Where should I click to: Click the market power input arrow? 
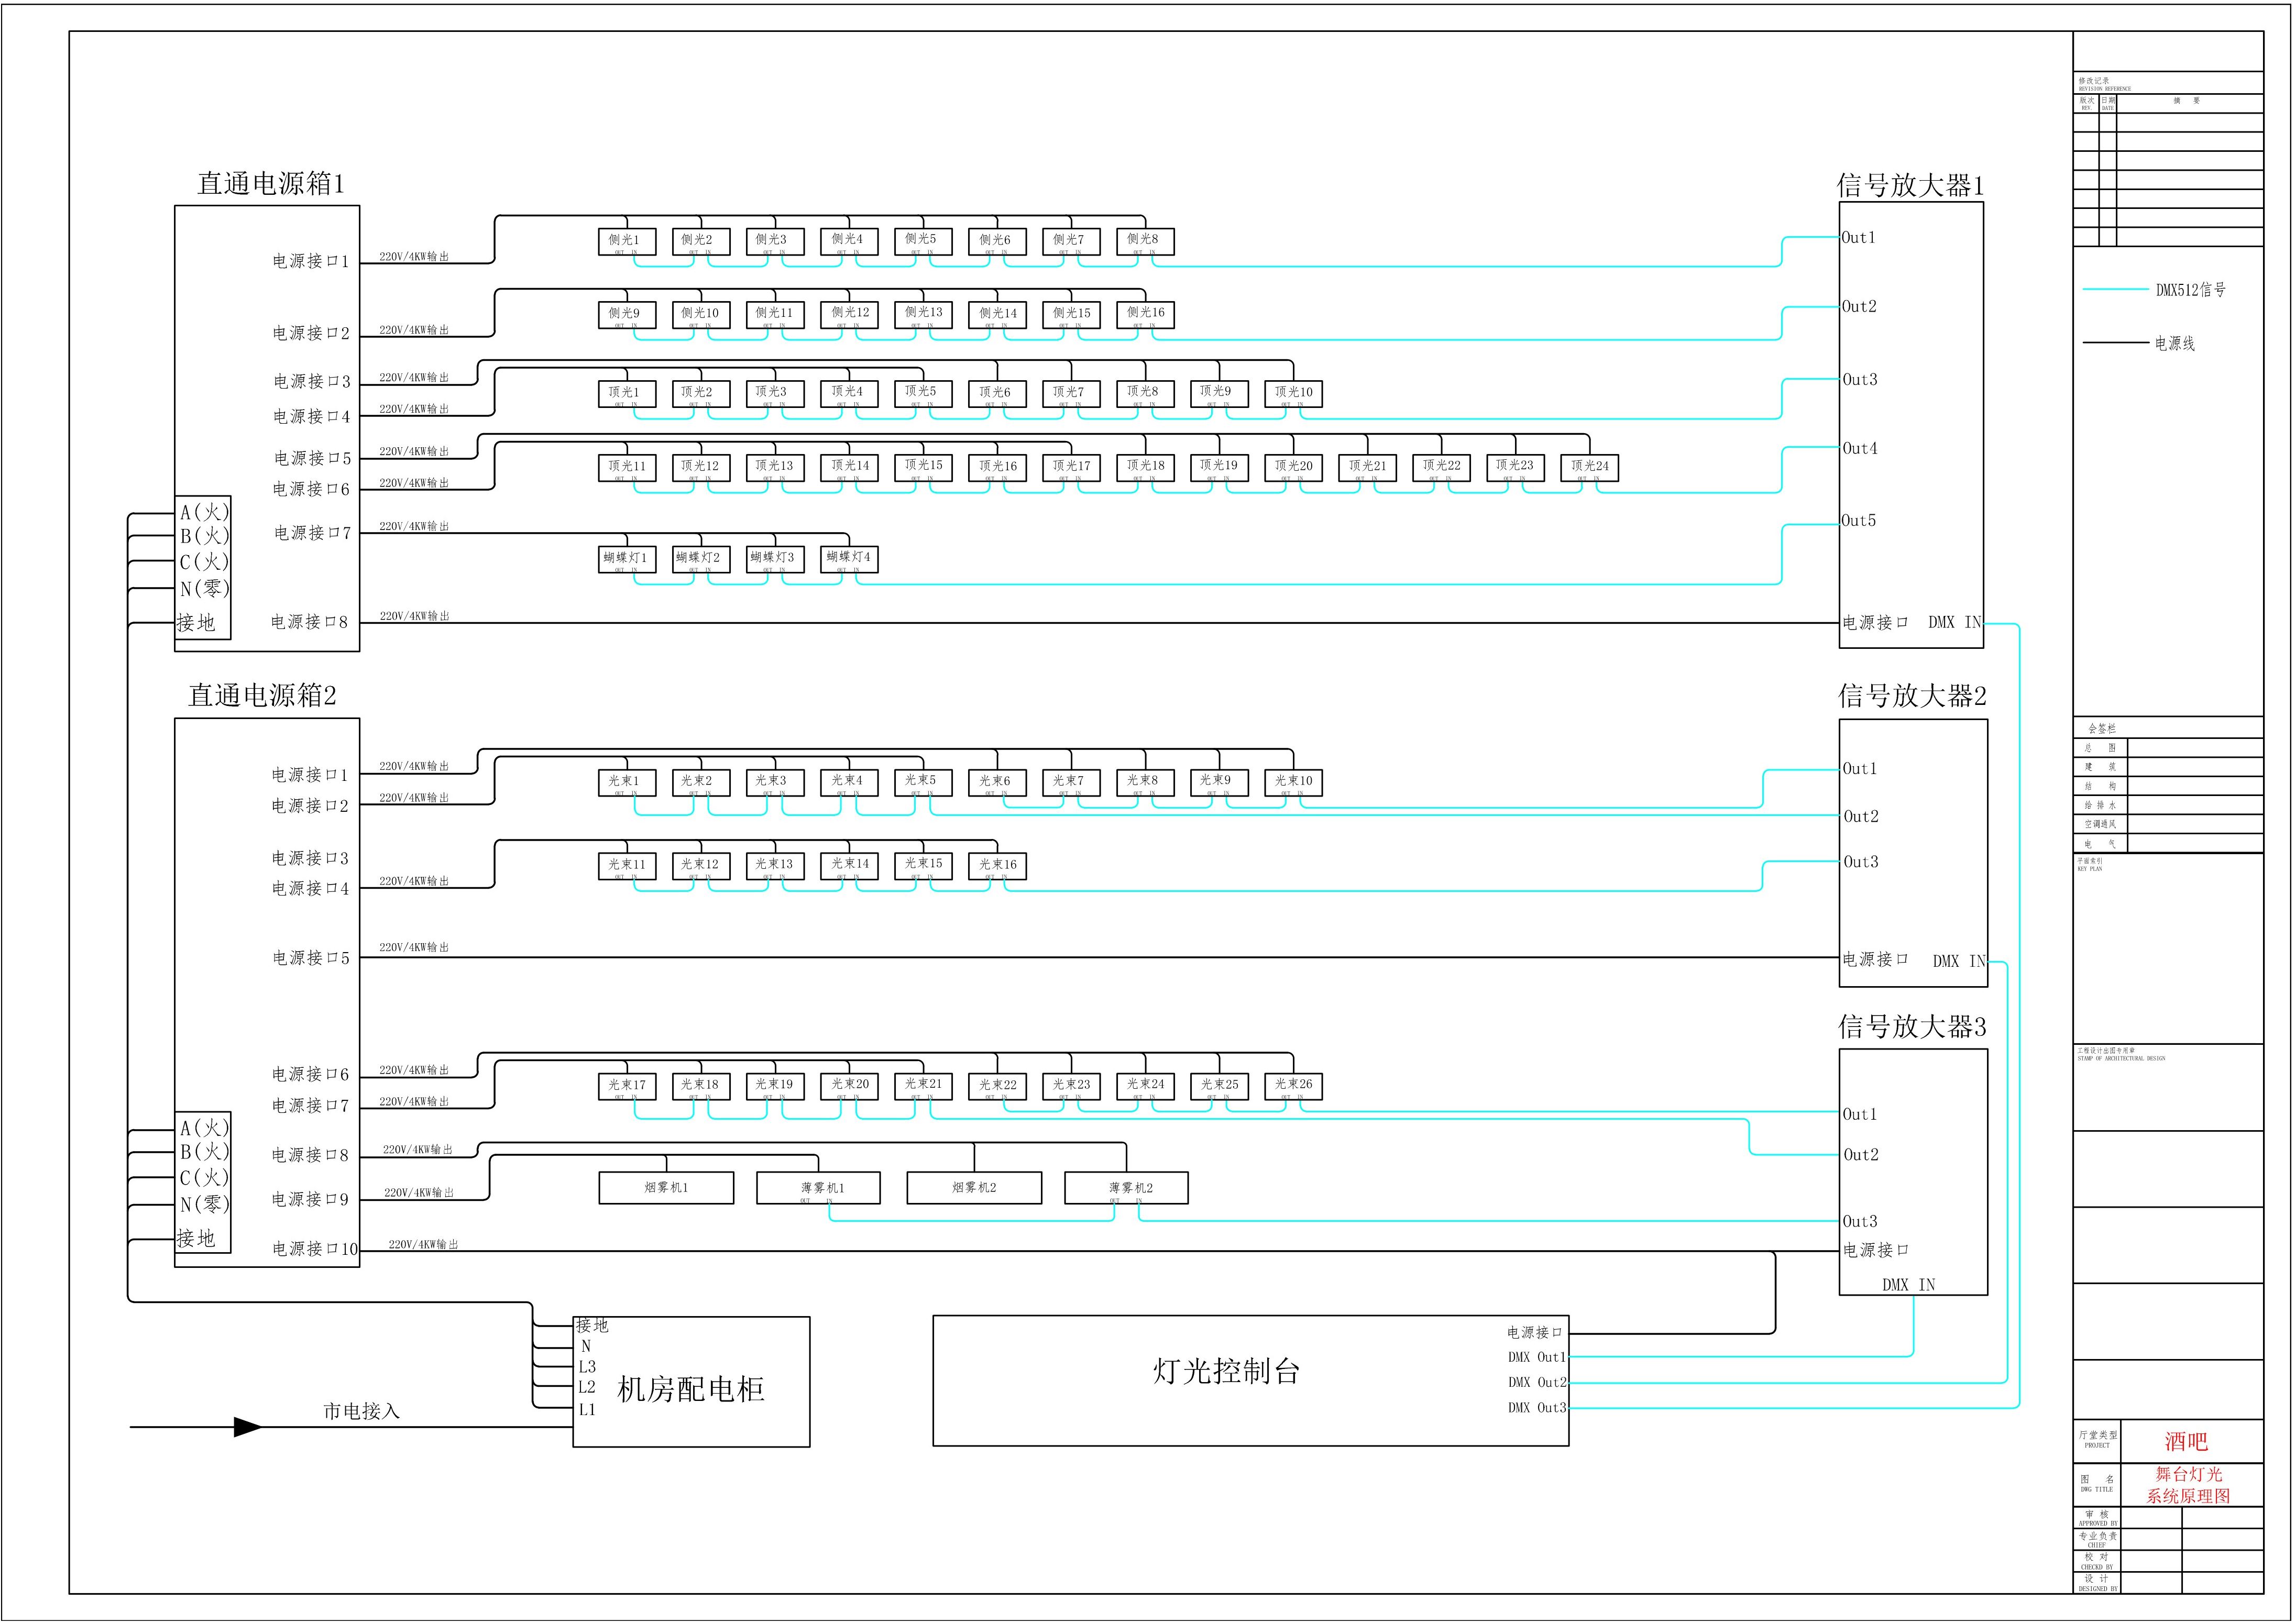coord(248,1428)
